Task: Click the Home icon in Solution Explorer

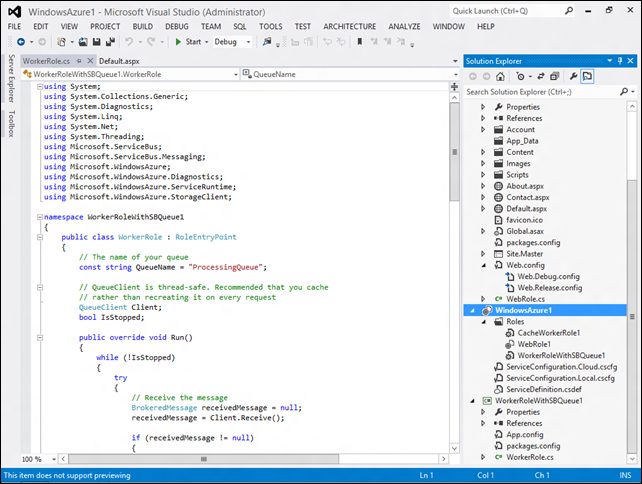Action: pos(501,76)
